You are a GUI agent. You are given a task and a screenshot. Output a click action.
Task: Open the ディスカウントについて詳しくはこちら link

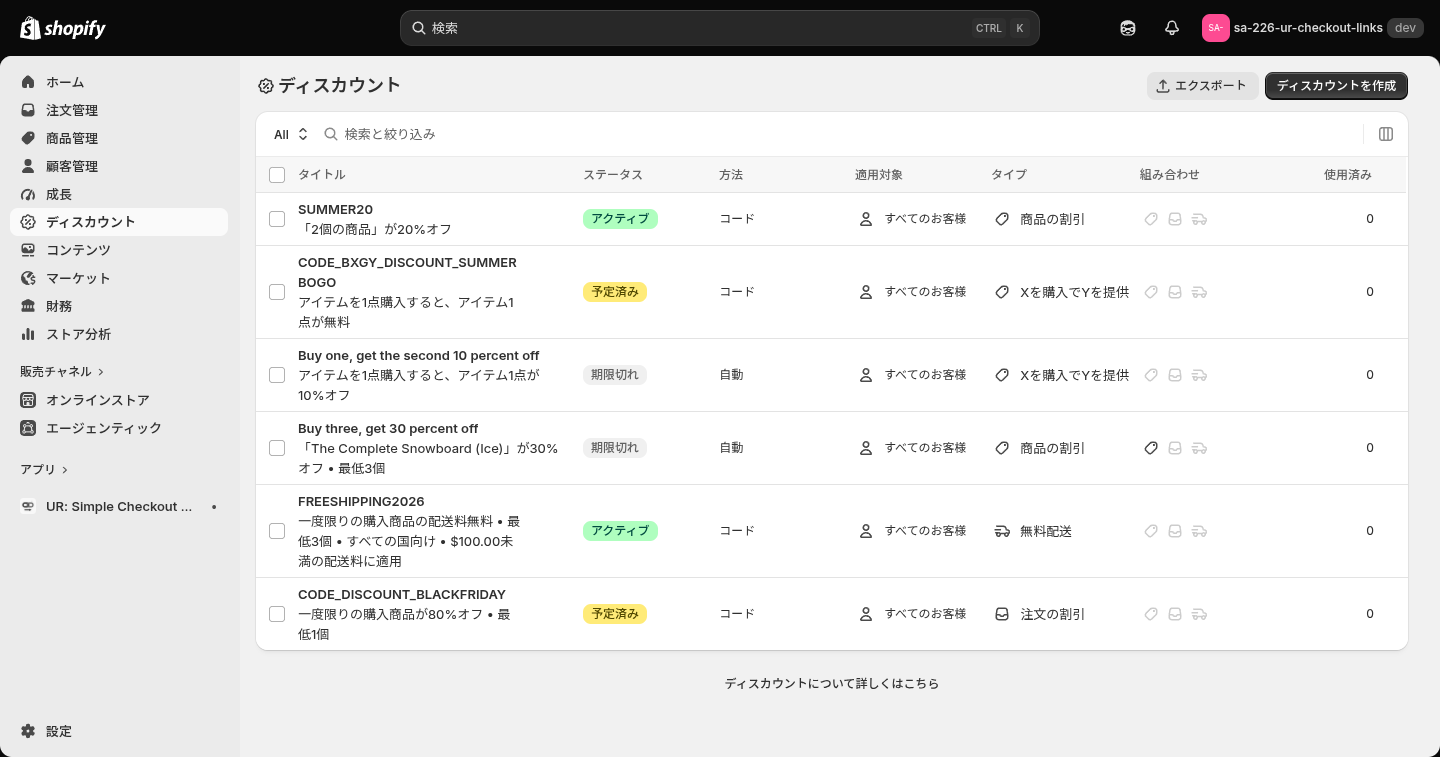[x=832, y=684]
